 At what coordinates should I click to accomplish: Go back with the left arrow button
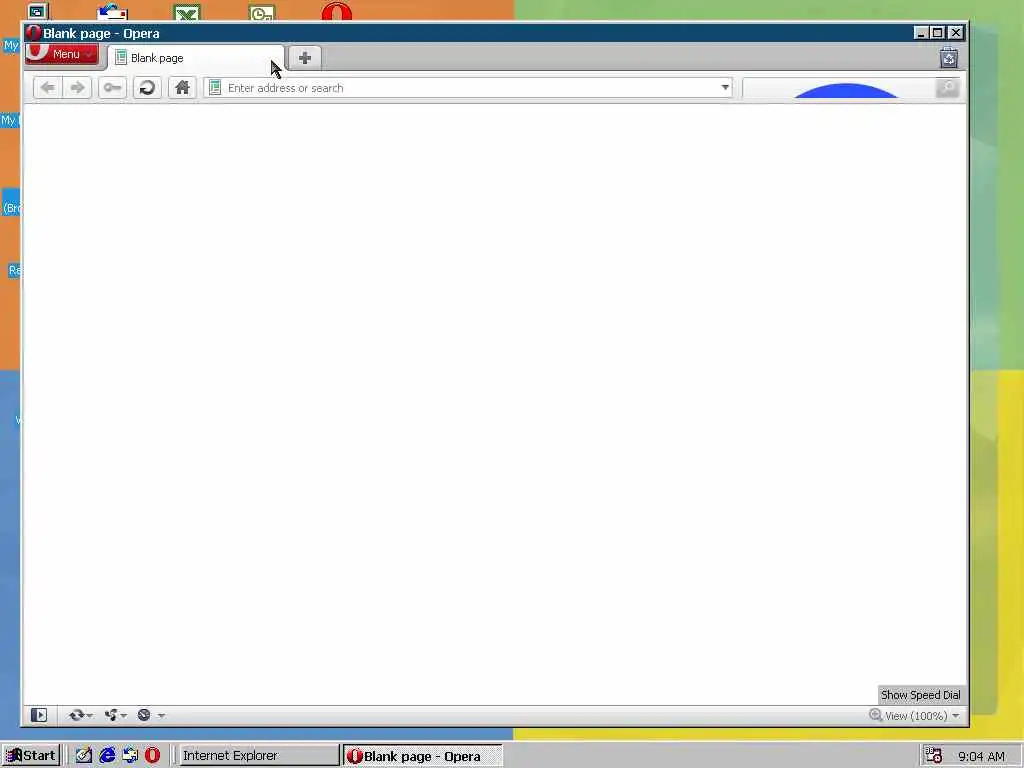pyautogui.click(x=48, y=88)
